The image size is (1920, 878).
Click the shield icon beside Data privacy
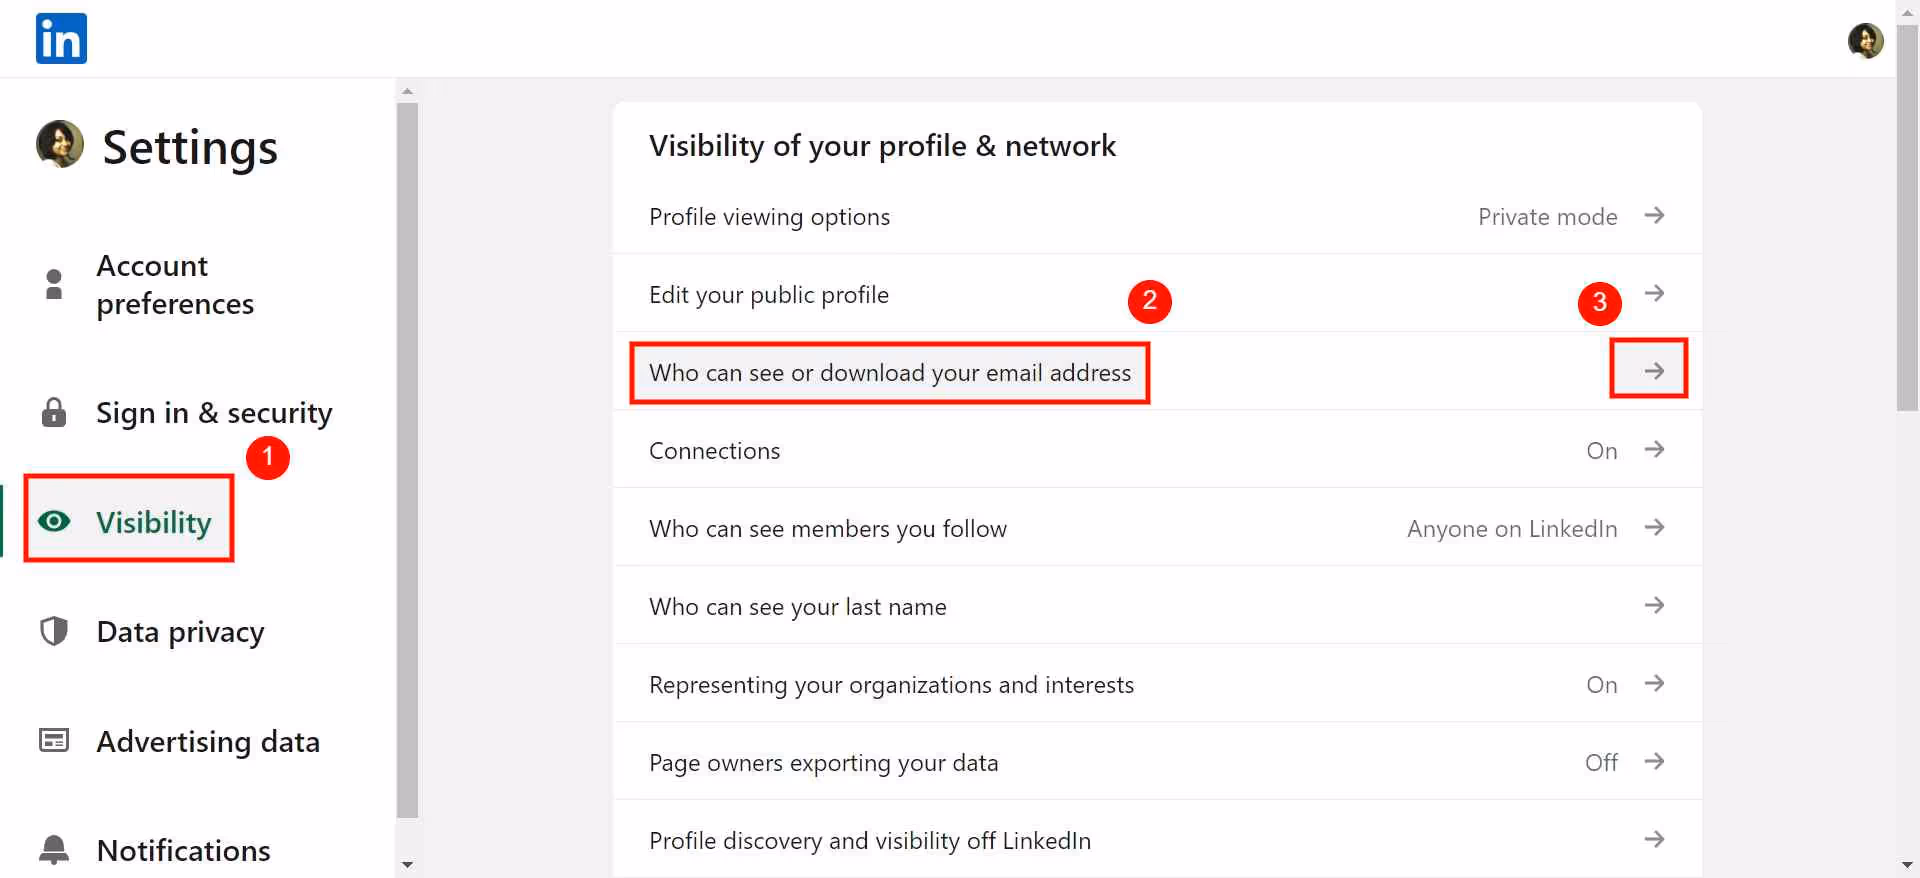pyautogui.click(x=52, y=630)
